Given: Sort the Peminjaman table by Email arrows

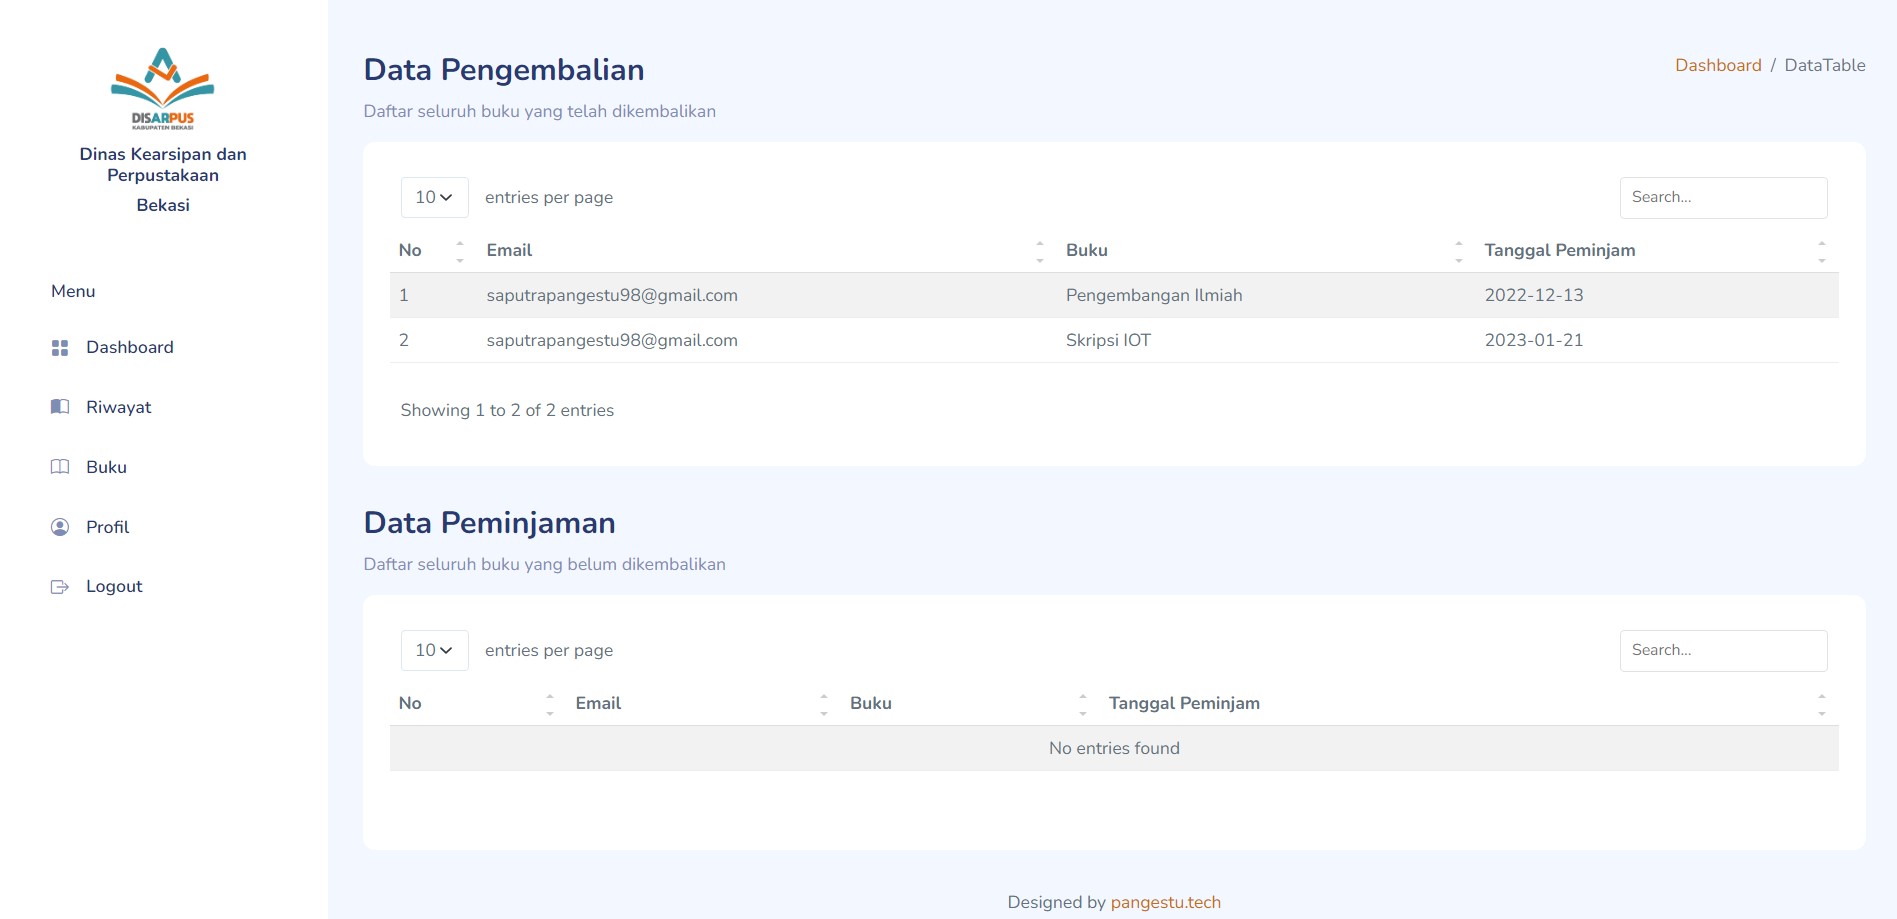Looking at the screenshot, I should (x=823, y=704).
